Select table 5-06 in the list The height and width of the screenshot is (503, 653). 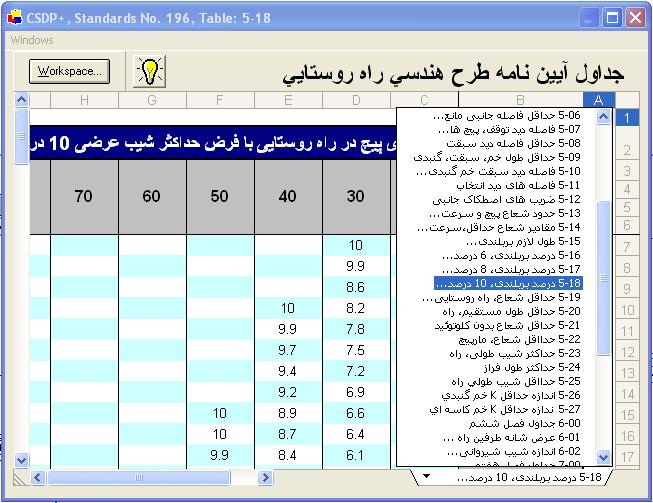pyautogui.click(x=507, y=116)
